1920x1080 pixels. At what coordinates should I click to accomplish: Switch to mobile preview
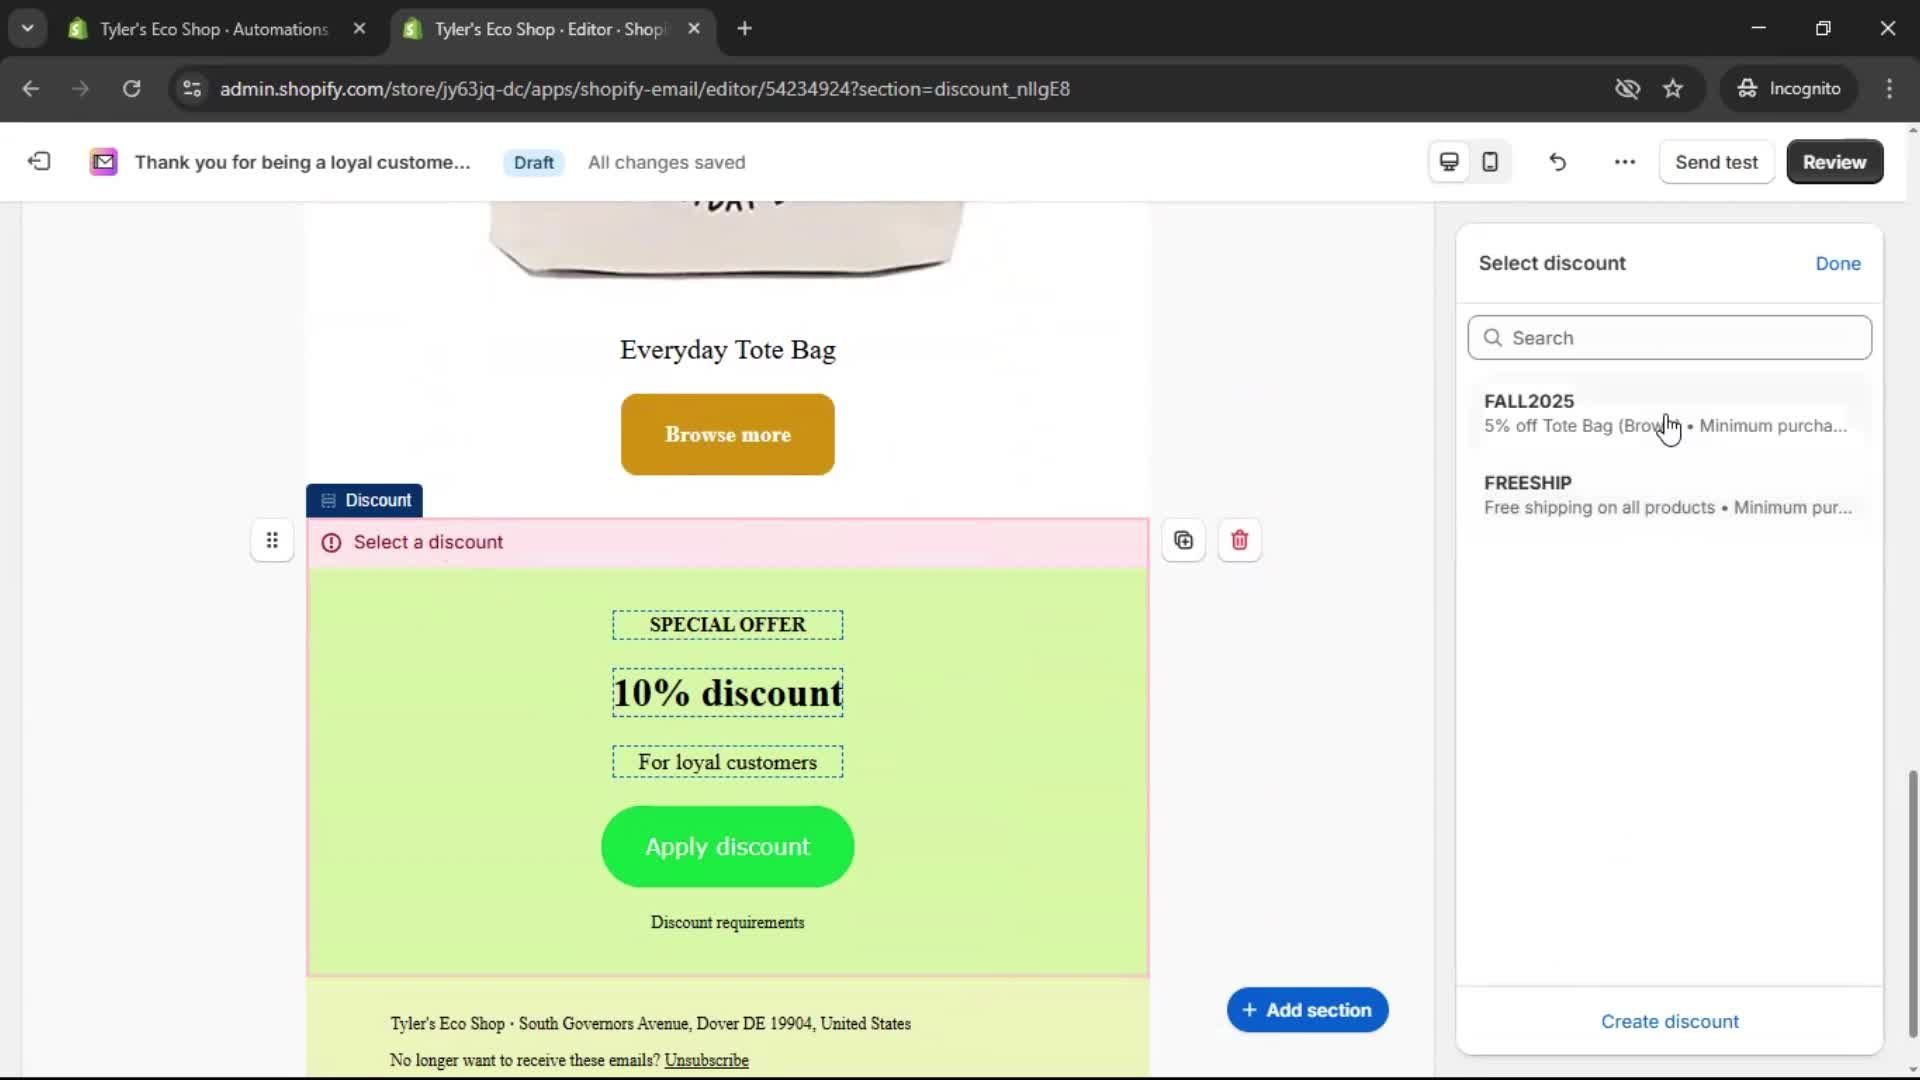[x=1489, y=161]
